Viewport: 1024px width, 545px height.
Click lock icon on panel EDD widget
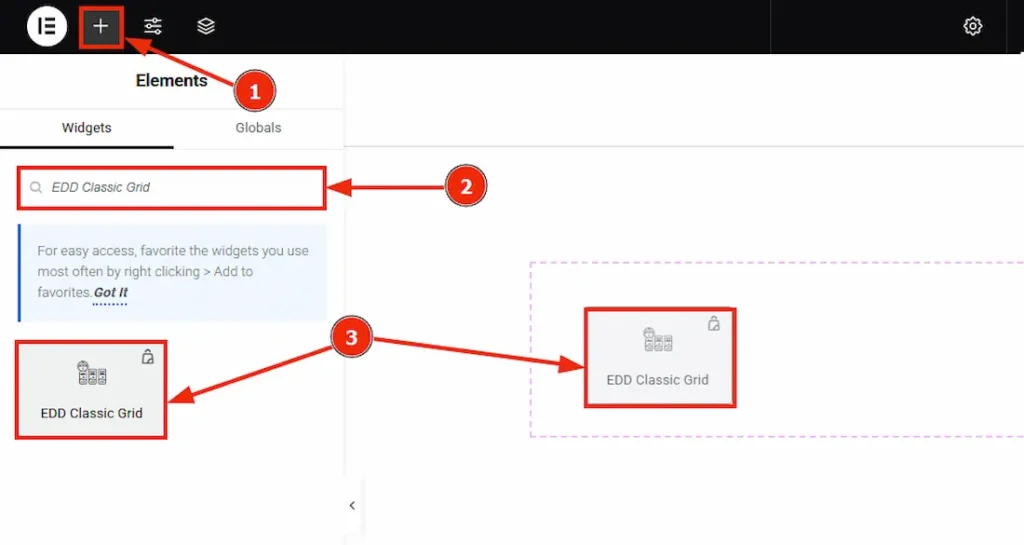point(148,356)
